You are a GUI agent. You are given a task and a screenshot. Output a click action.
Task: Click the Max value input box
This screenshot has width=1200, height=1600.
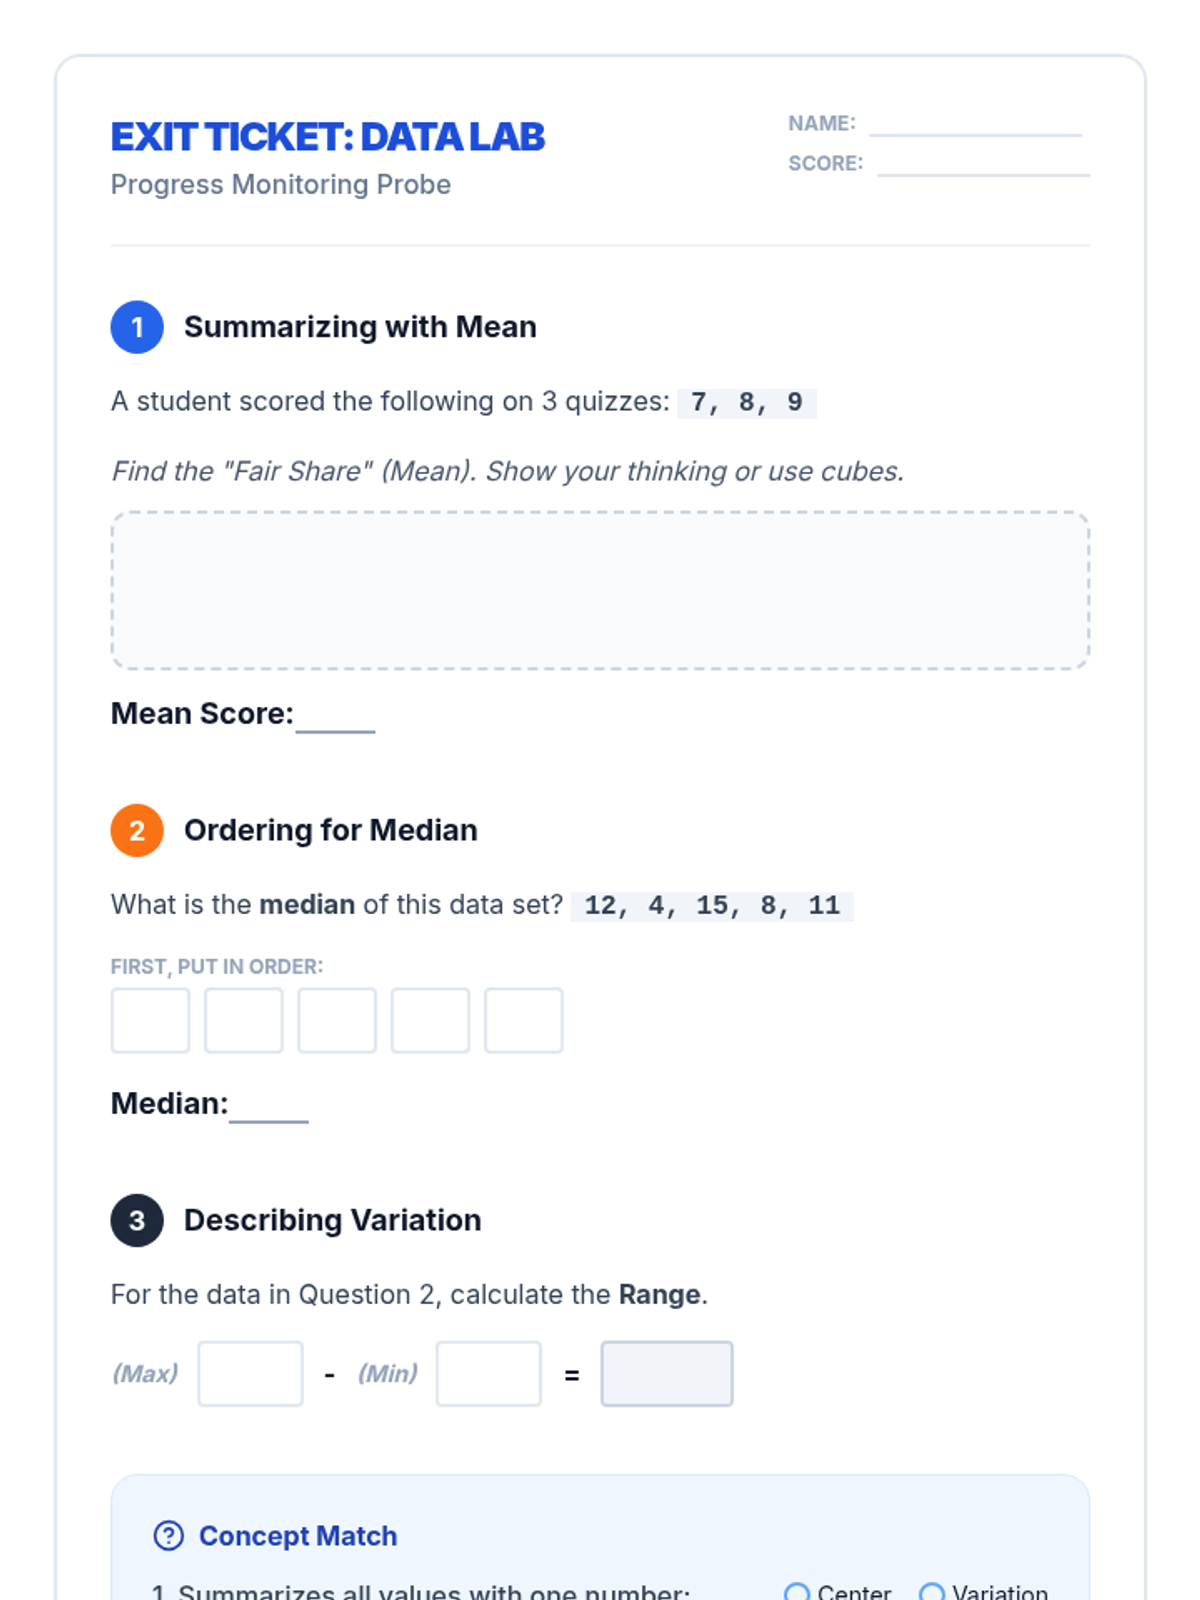click(x=250, y=1373)
